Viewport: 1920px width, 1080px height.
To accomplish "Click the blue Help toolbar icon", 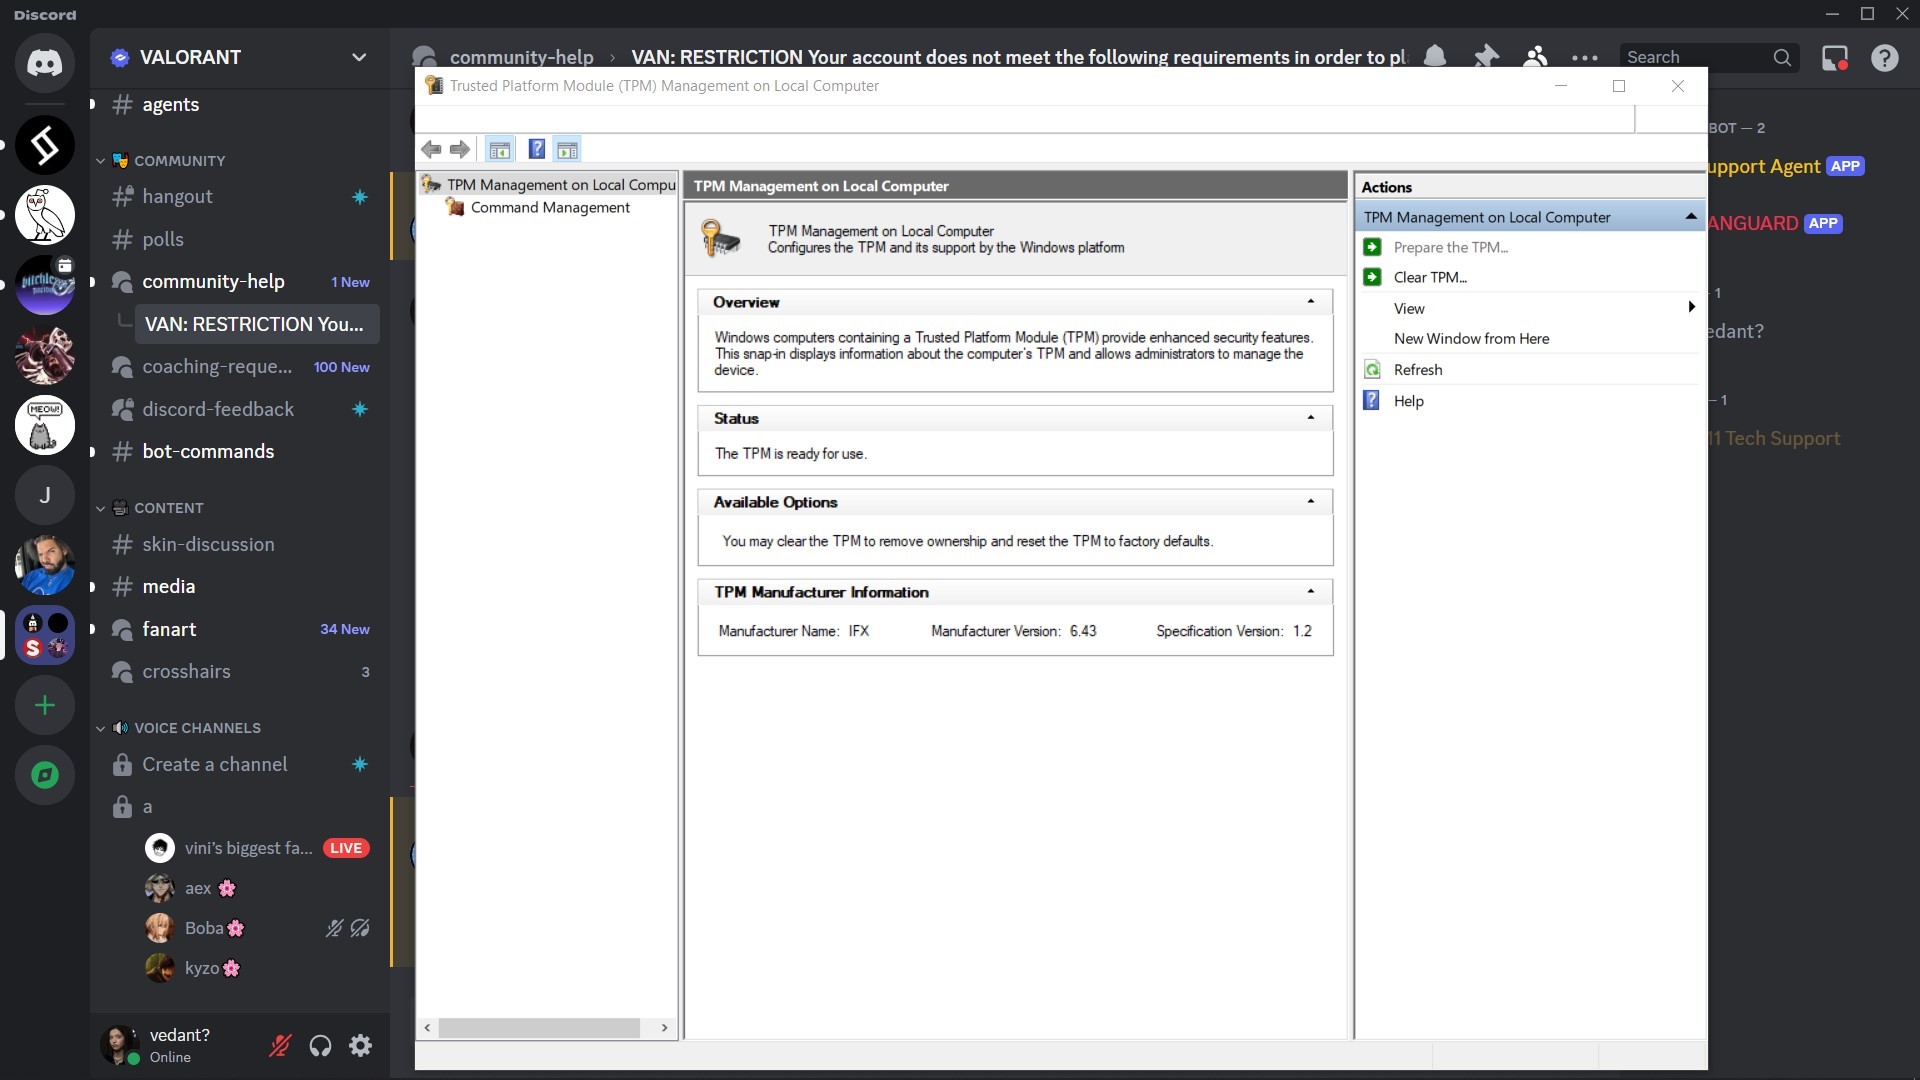I will 536,150.
